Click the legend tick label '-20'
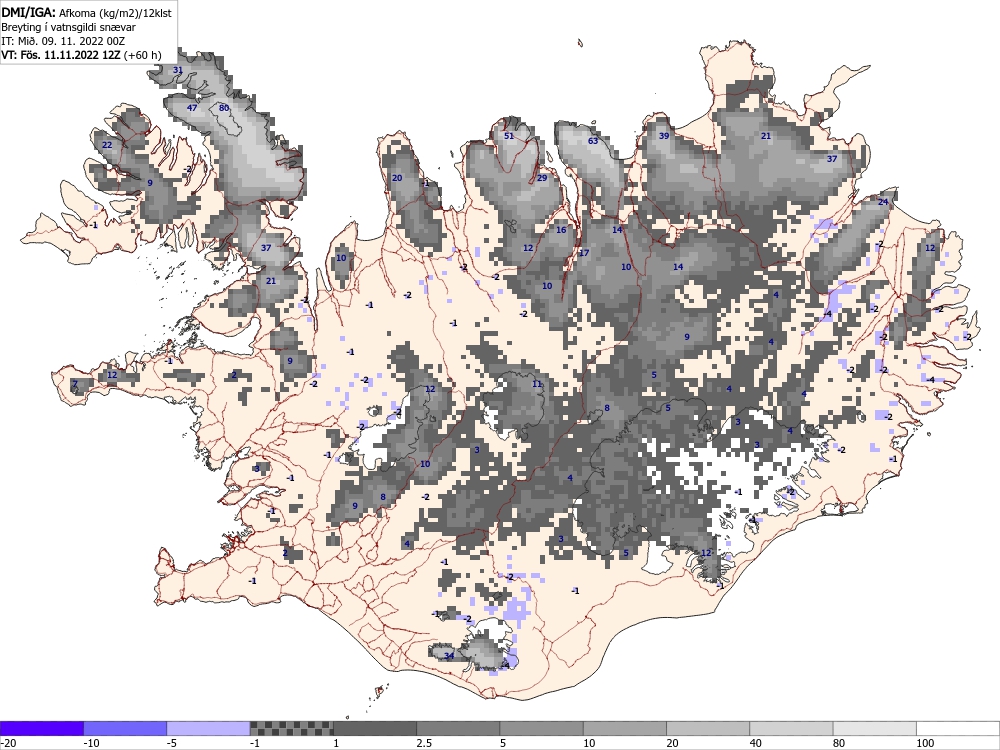 [8, 743]
